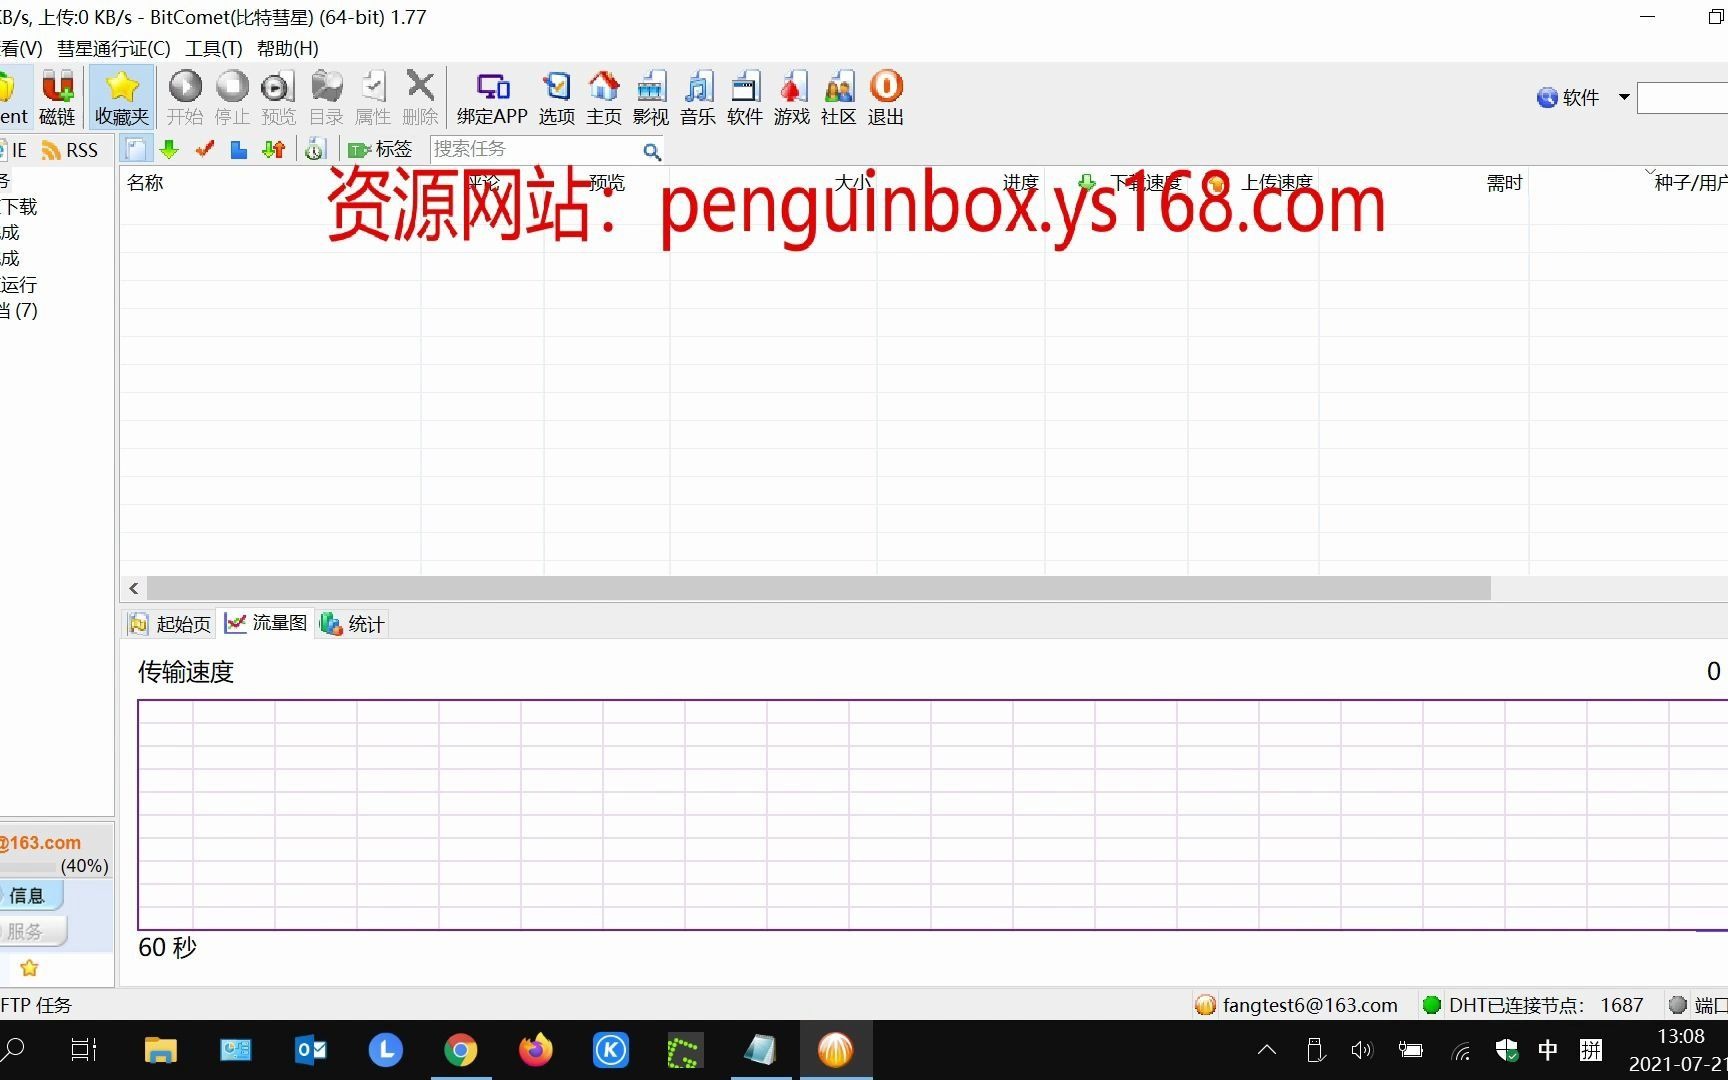
Task: Click the @163.com account link
Action: click(x=41, y=843)
